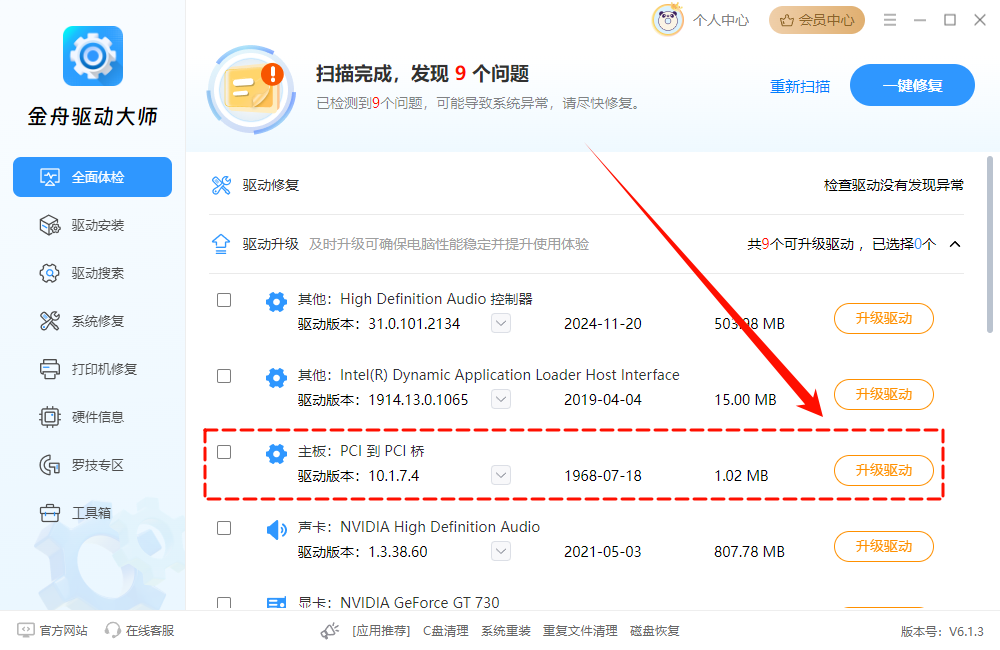Click the 官方网站 monitor icon
1000x650 pixels.
(26, 630)
